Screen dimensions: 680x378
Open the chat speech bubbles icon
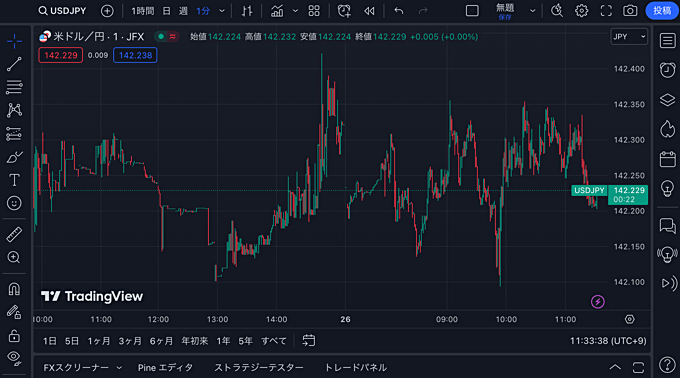tap(667, 226)
